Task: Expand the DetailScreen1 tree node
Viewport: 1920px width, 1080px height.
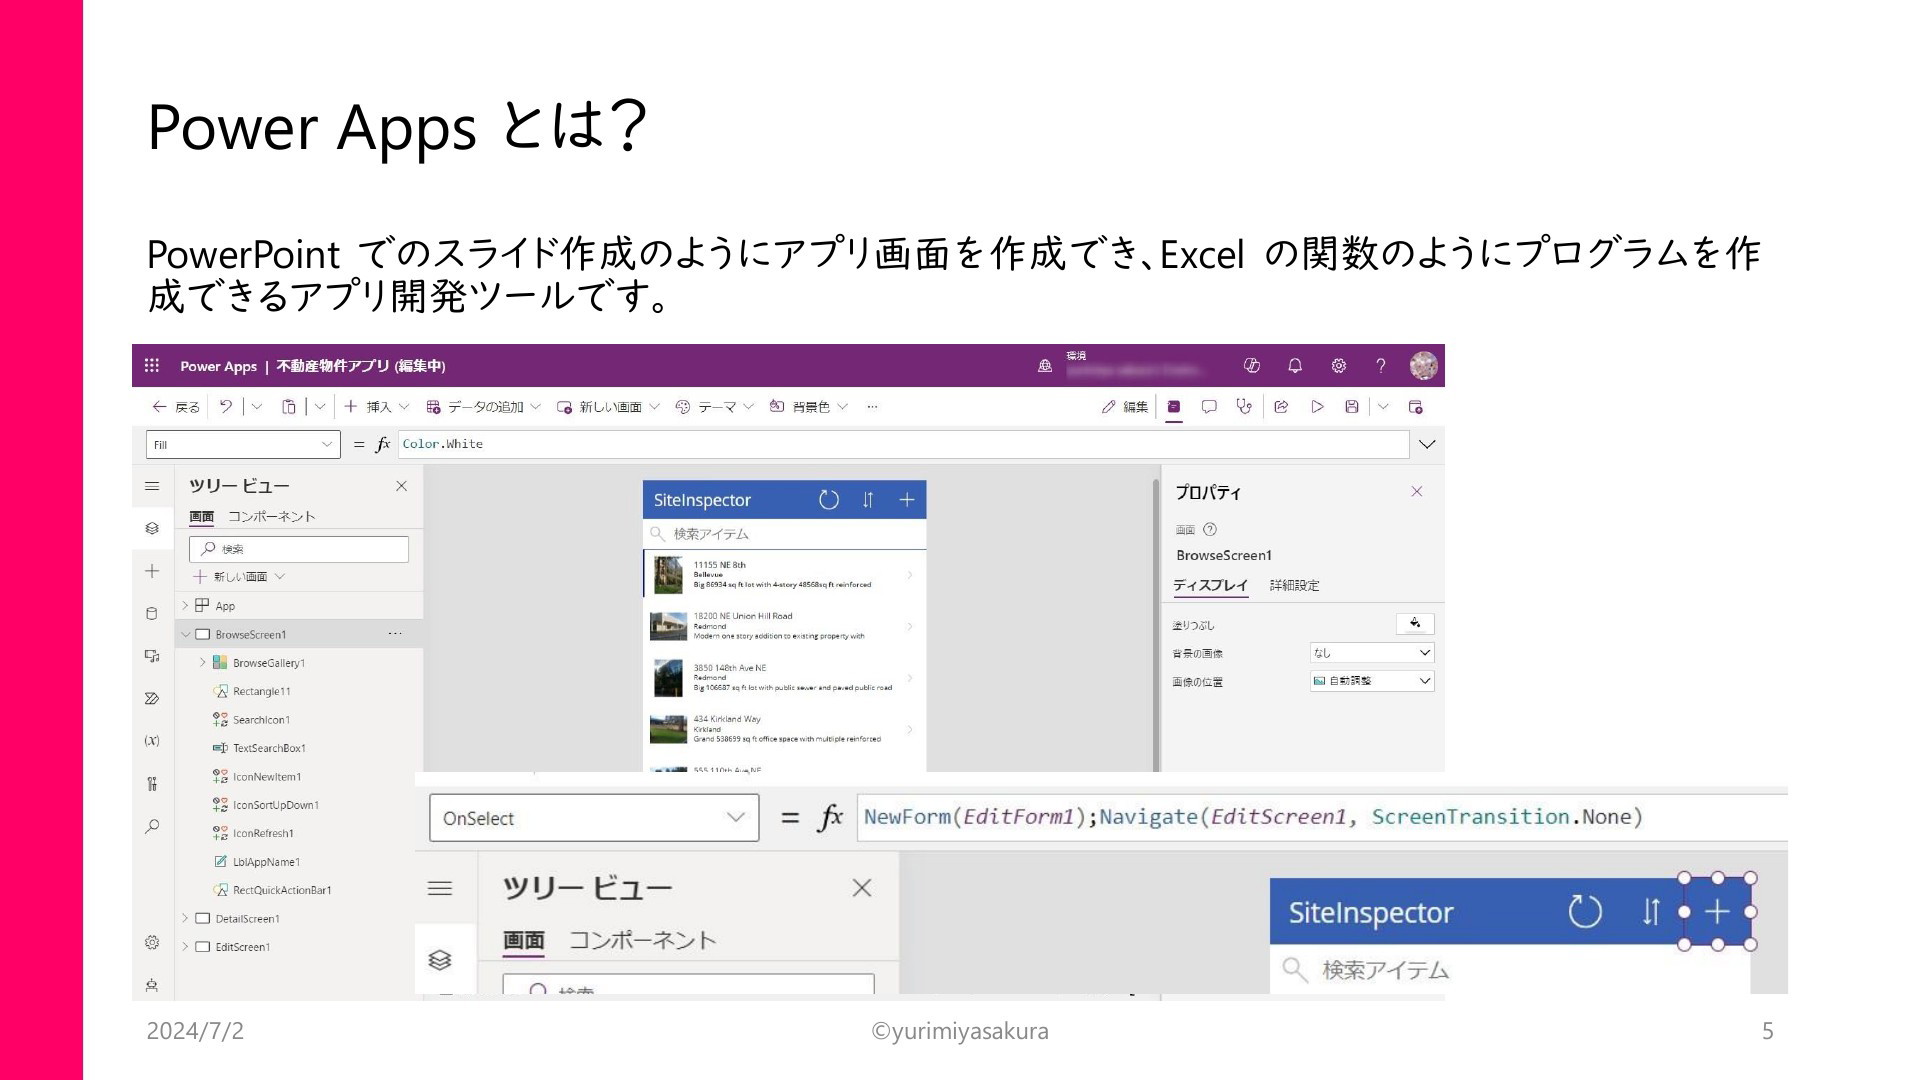Action: click(x=185, y=918)
